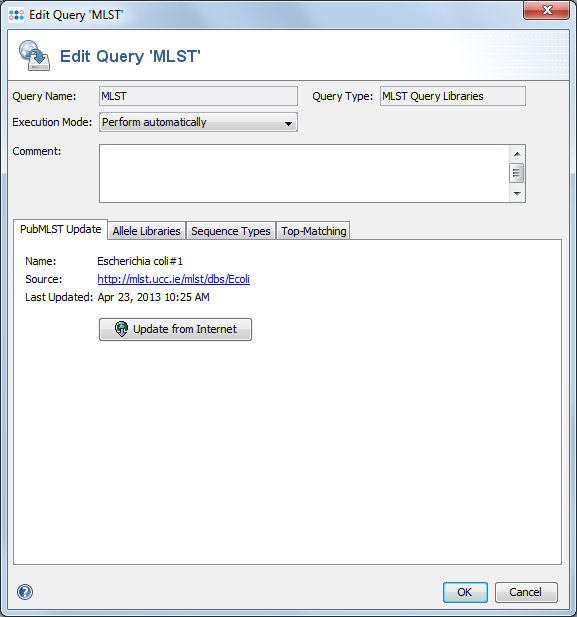Viewport: 577px width, 617px height.
Task: Open the Sequence Types tab
Action: pos(231,231)
